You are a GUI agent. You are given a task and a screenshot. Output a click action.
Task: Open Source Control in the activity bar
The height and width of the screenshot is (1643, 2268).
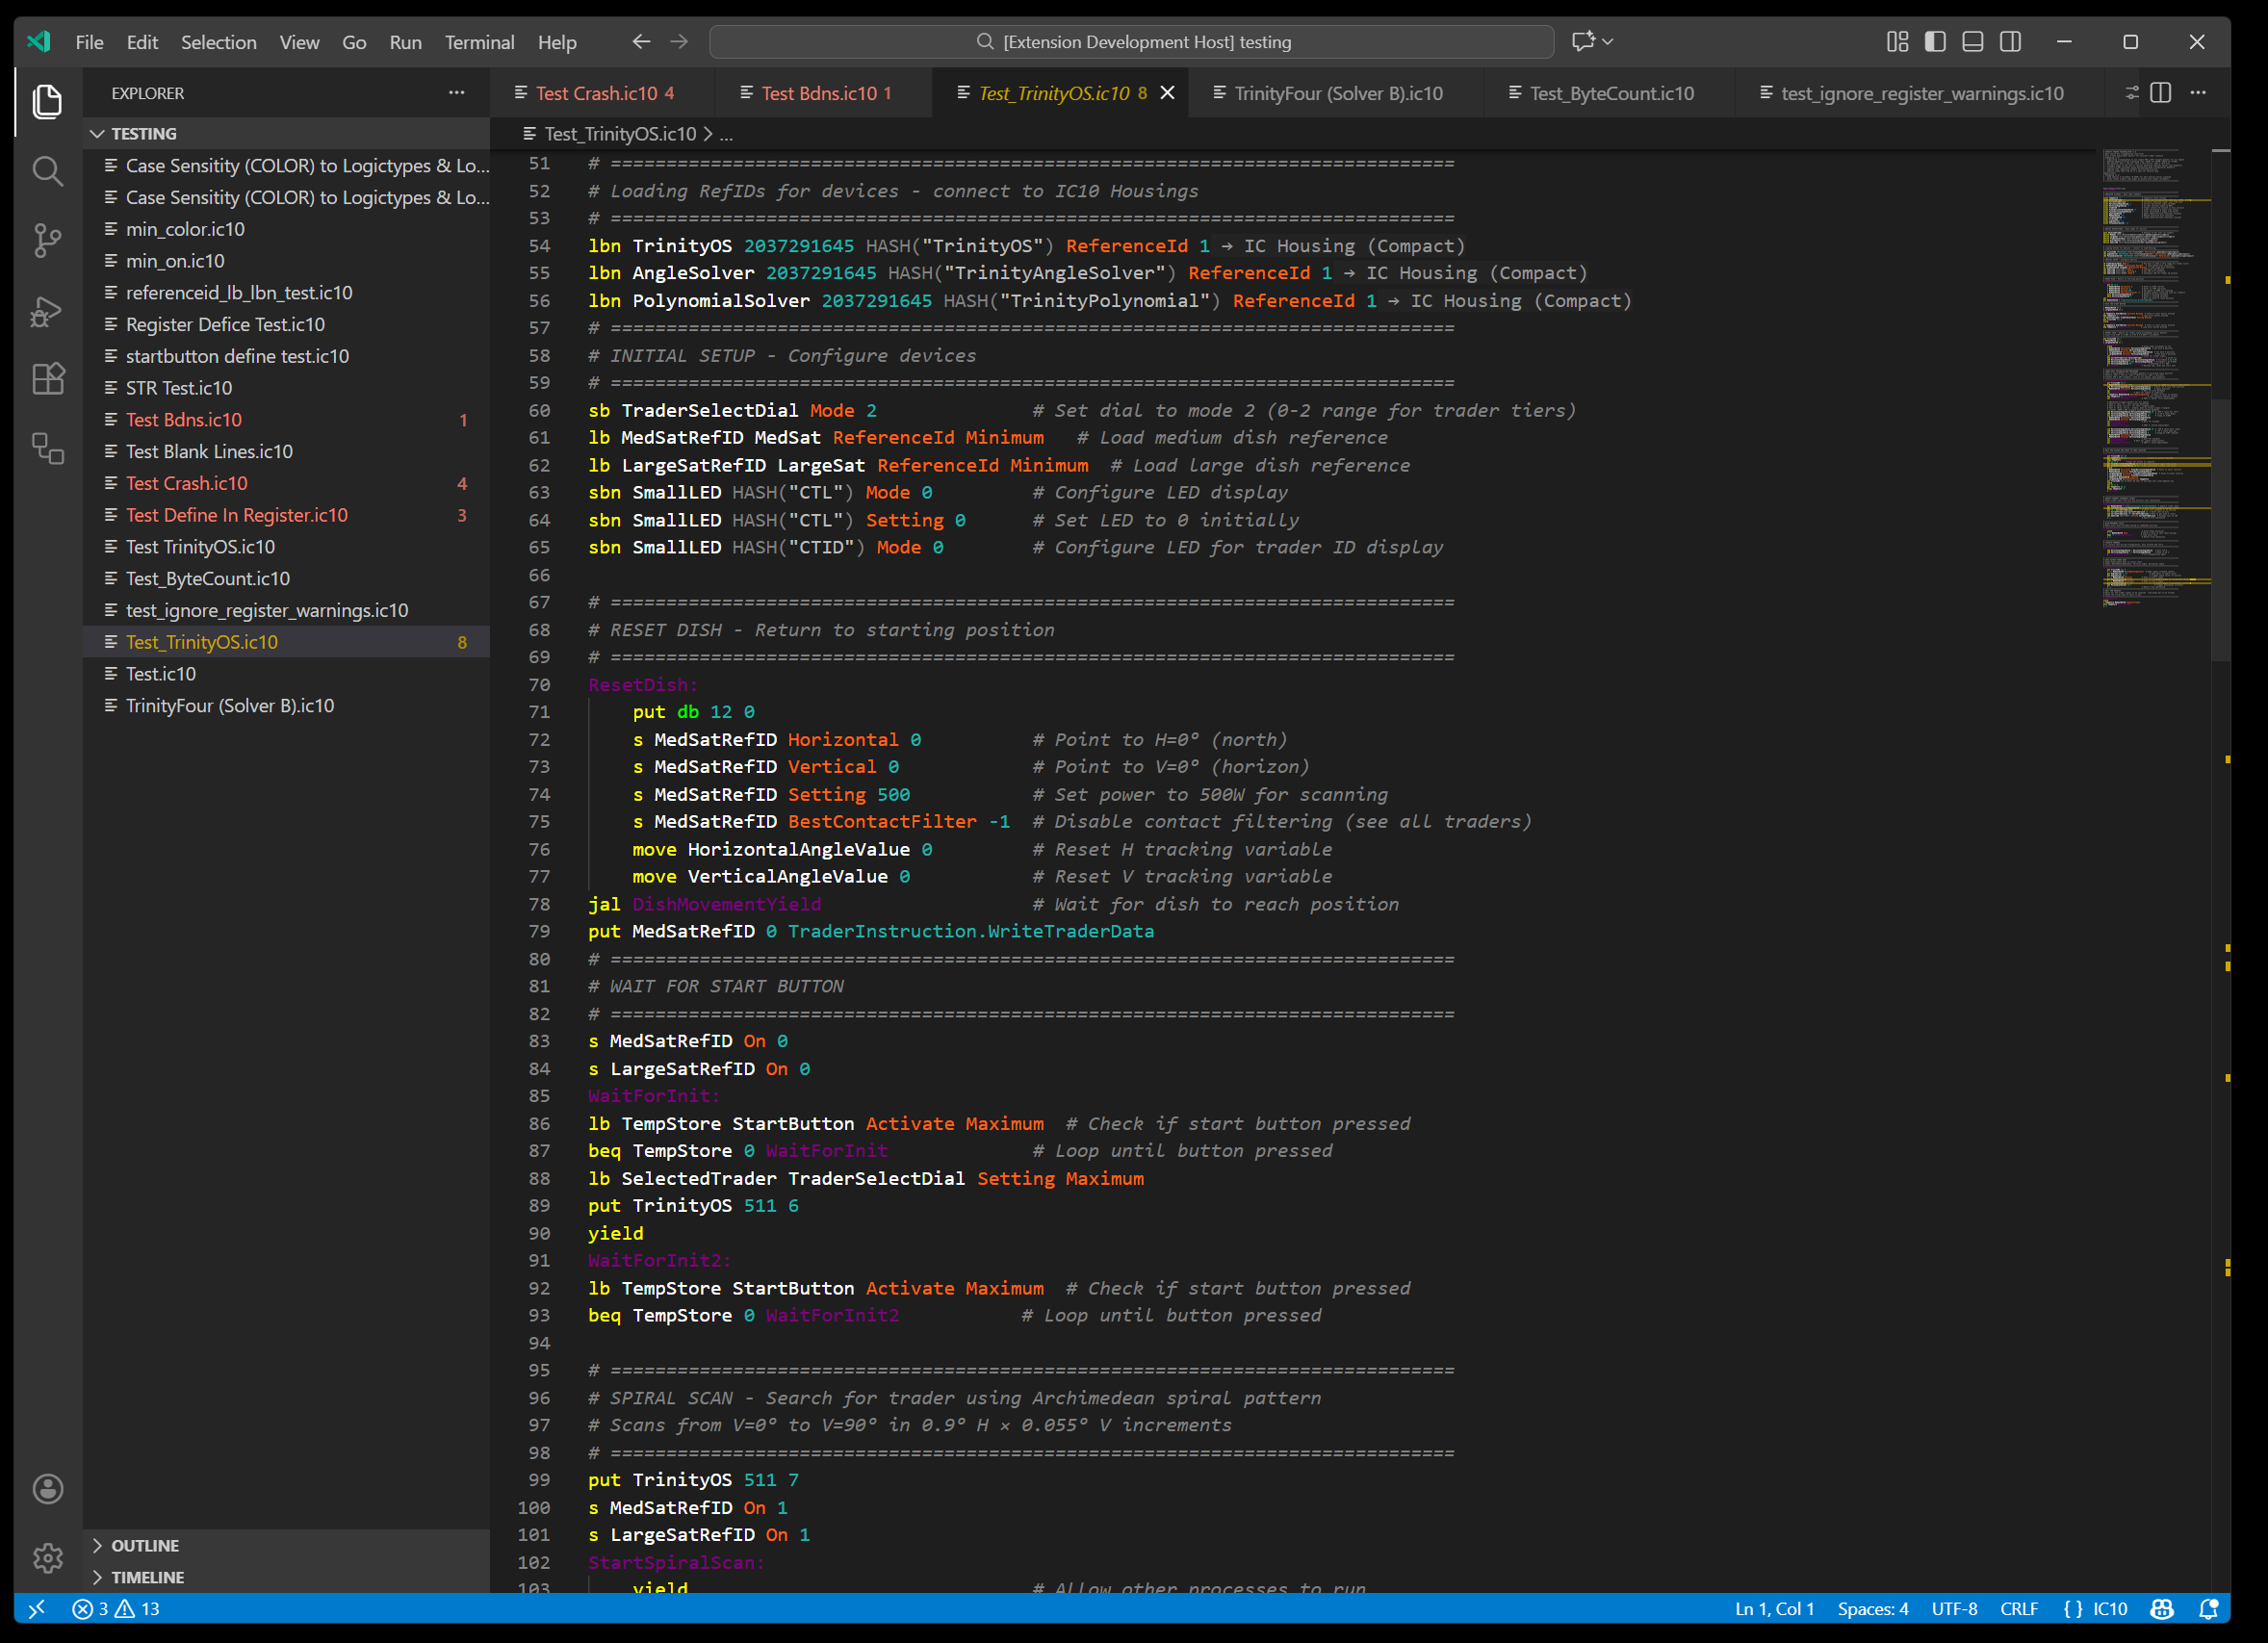(x=47, y=240)
